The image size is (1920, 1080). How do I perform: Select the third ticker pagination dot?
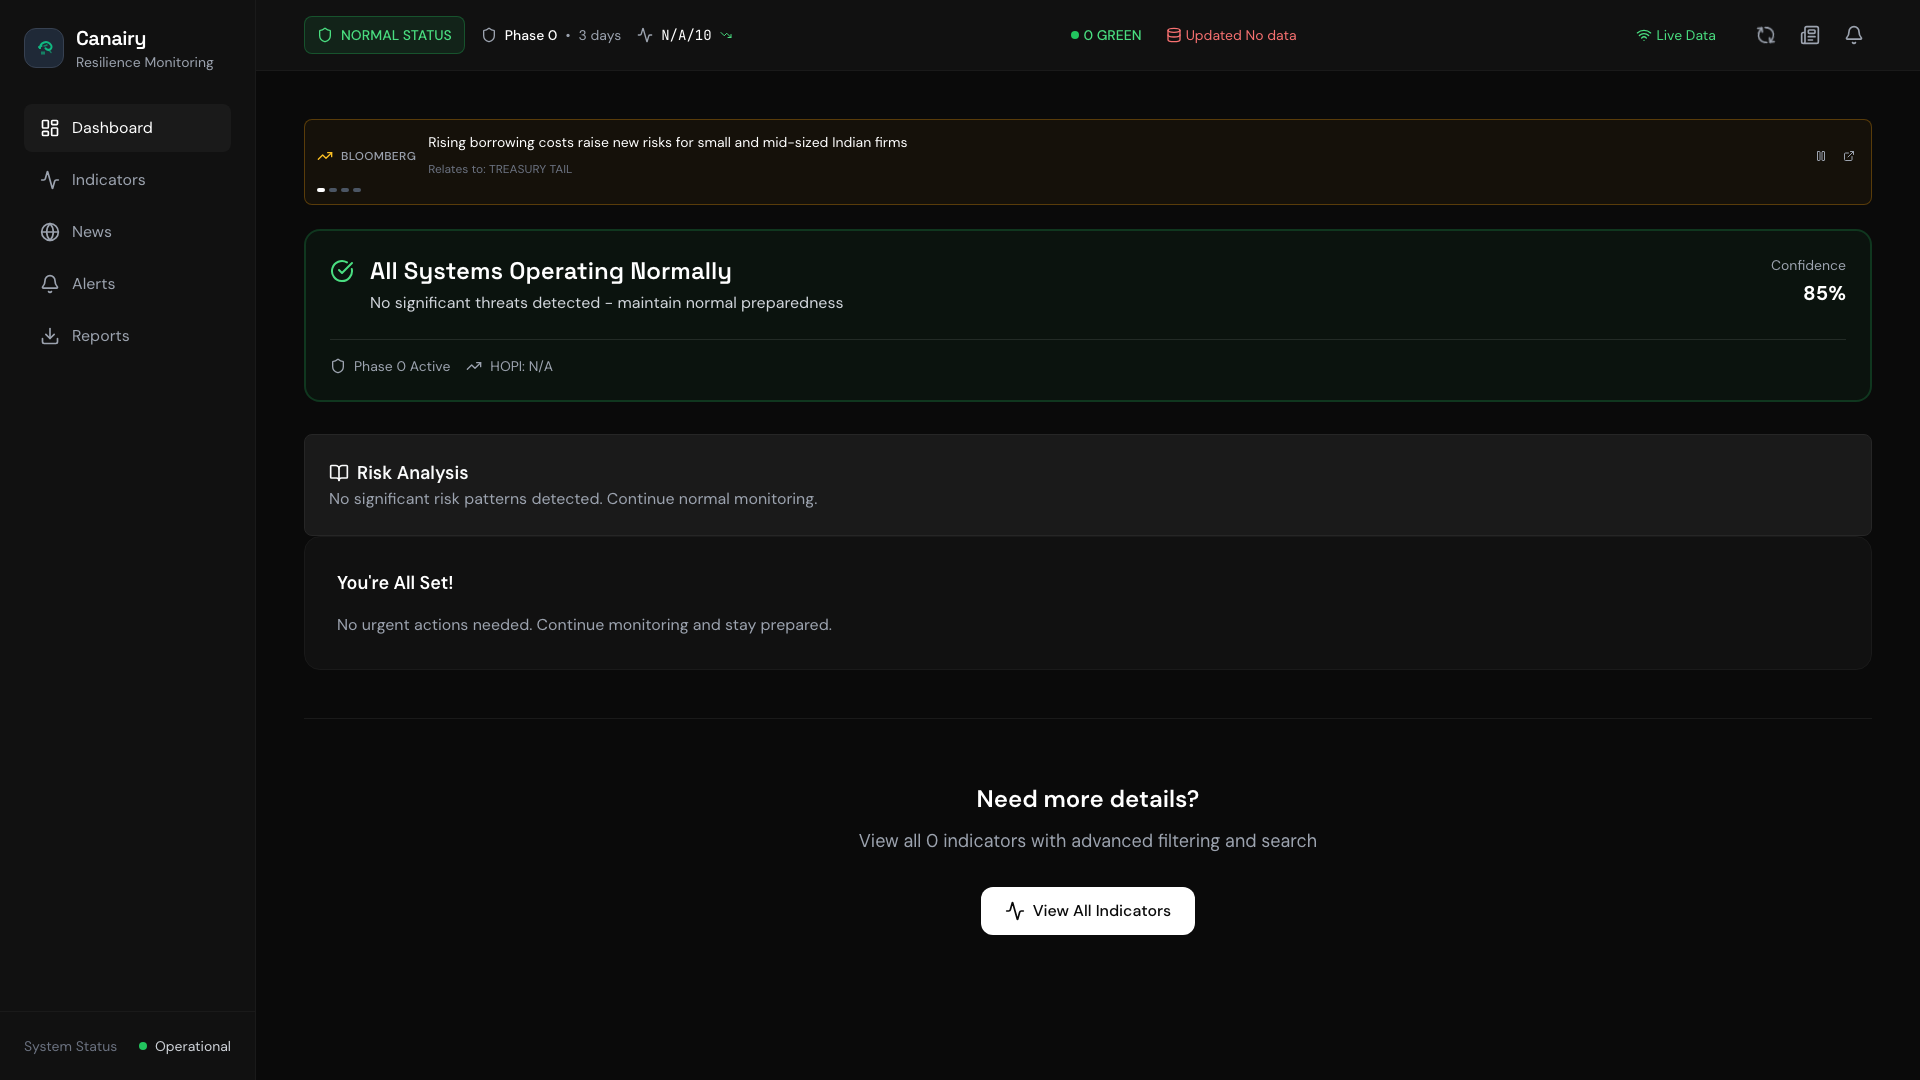click(345, 190)
